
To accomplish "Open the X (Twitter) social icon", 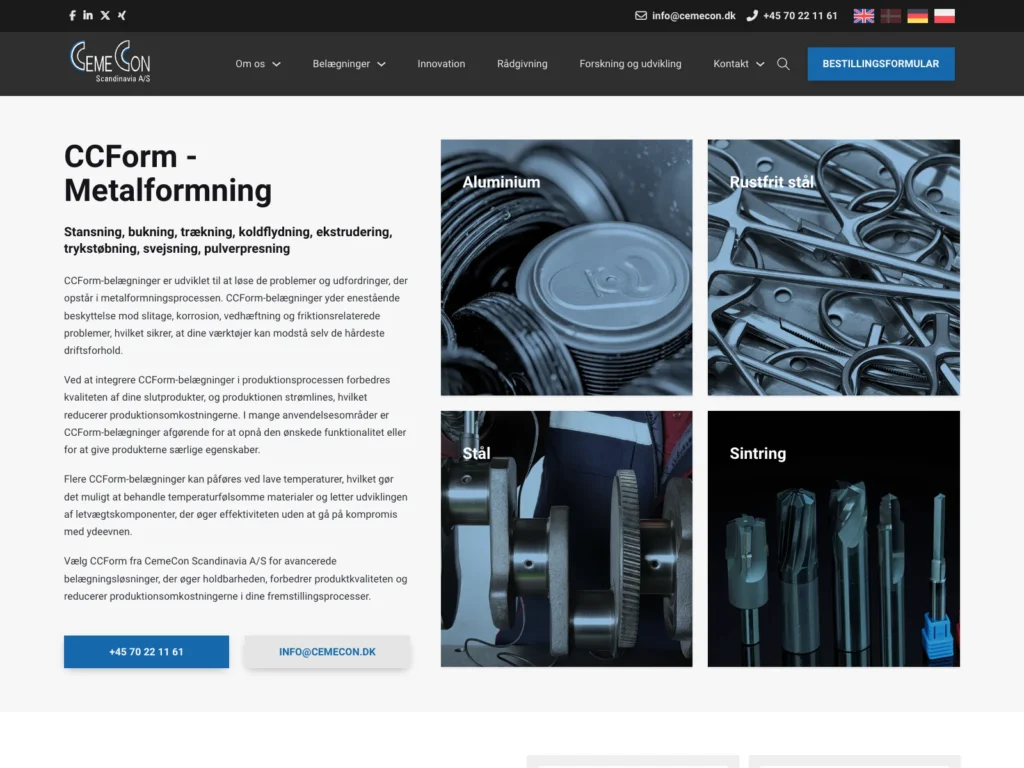I will (105, 16).
